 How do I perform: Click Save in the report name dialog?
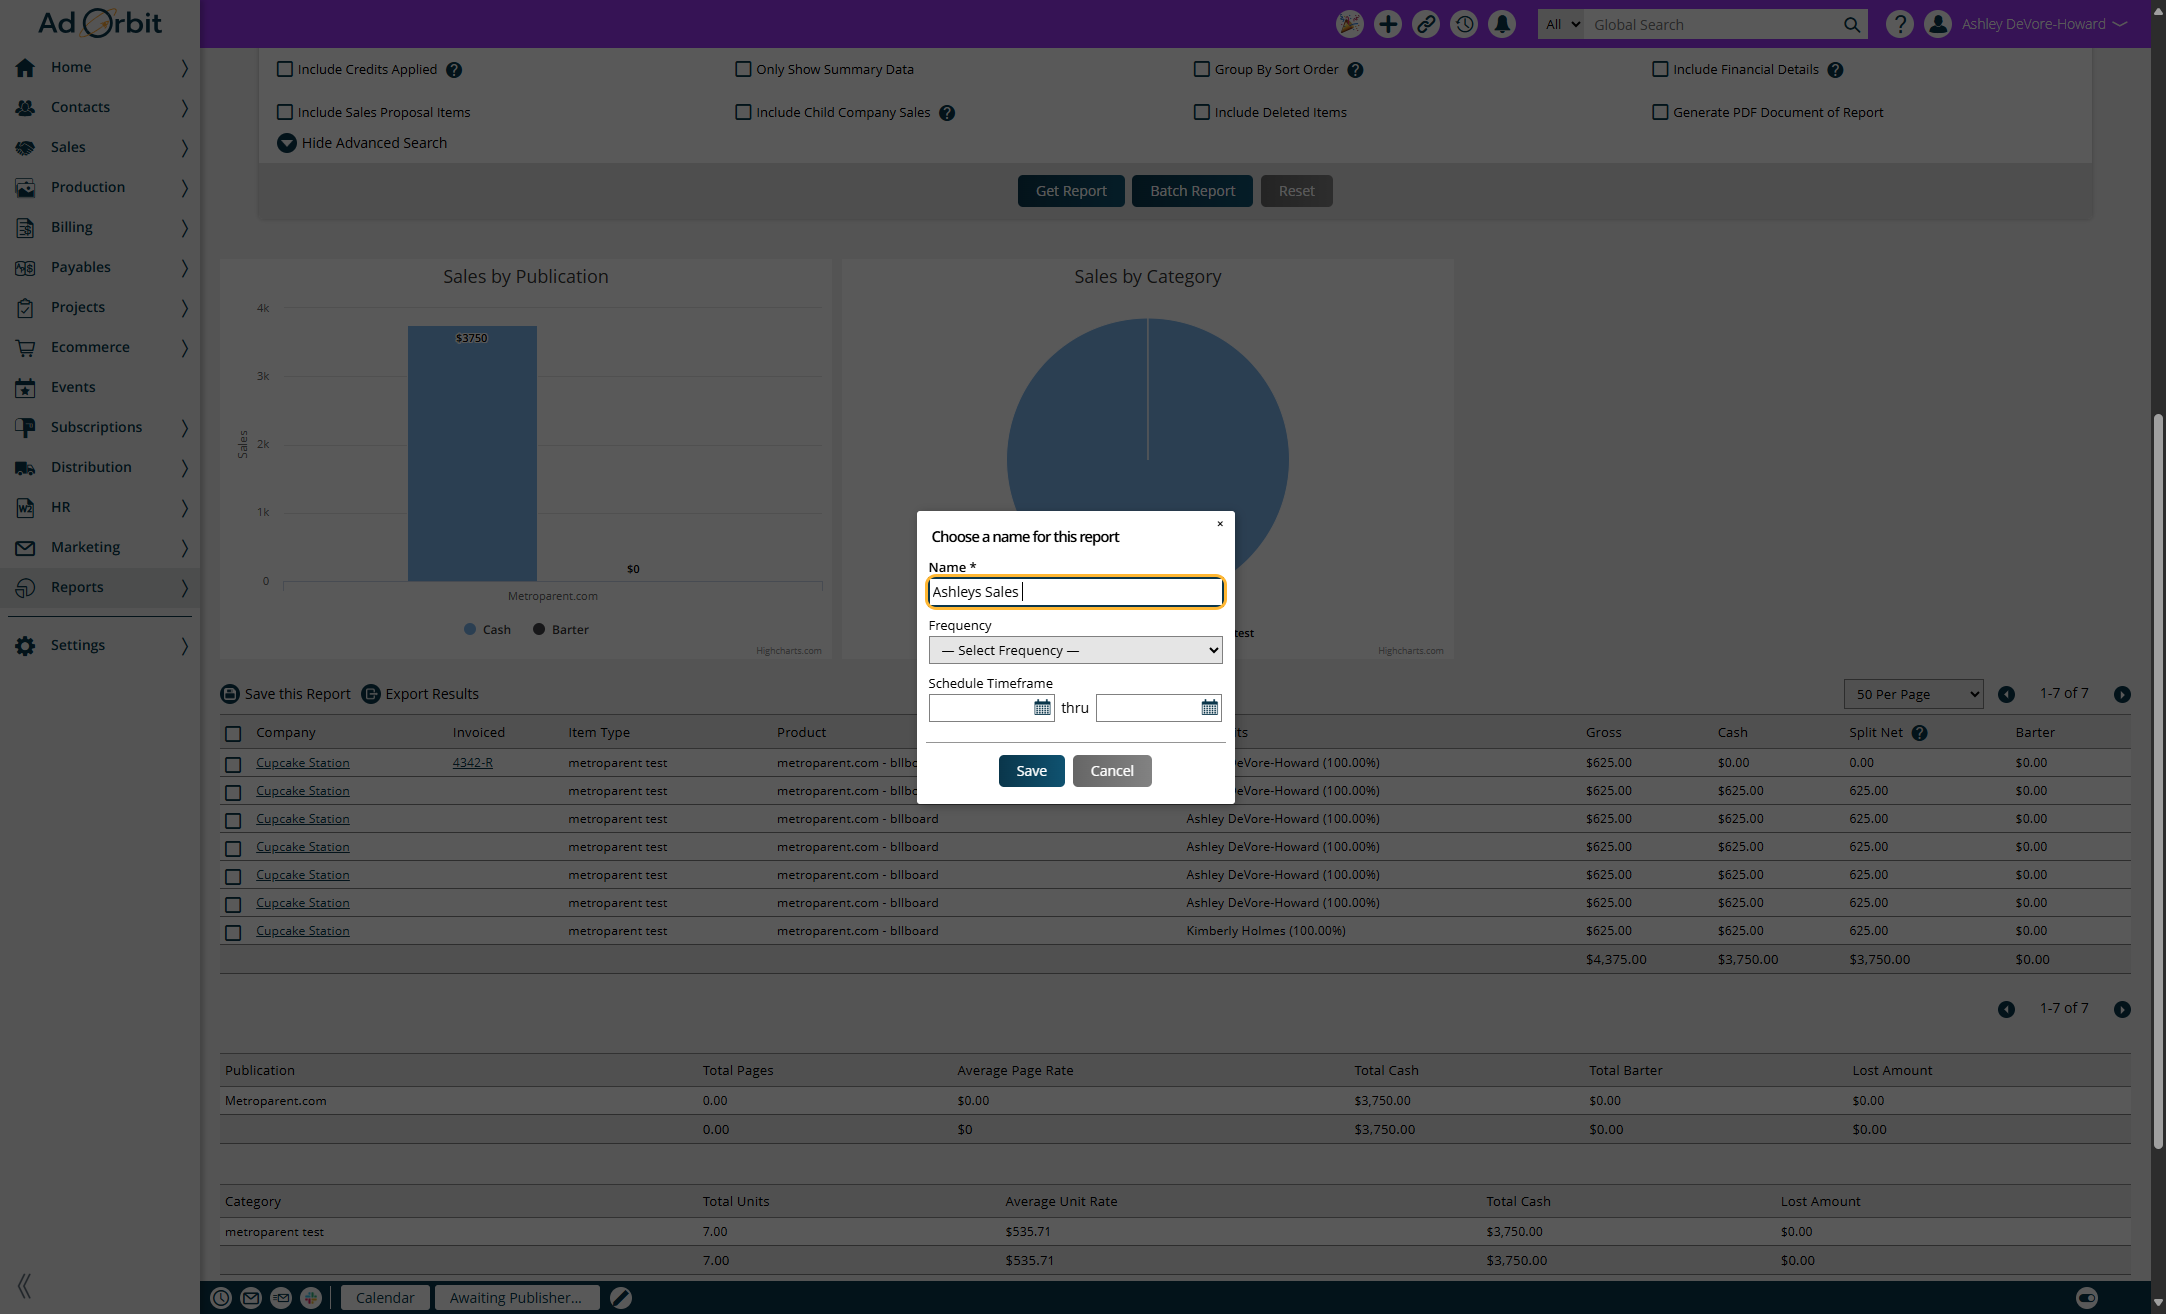click(x=1031, y=771)
